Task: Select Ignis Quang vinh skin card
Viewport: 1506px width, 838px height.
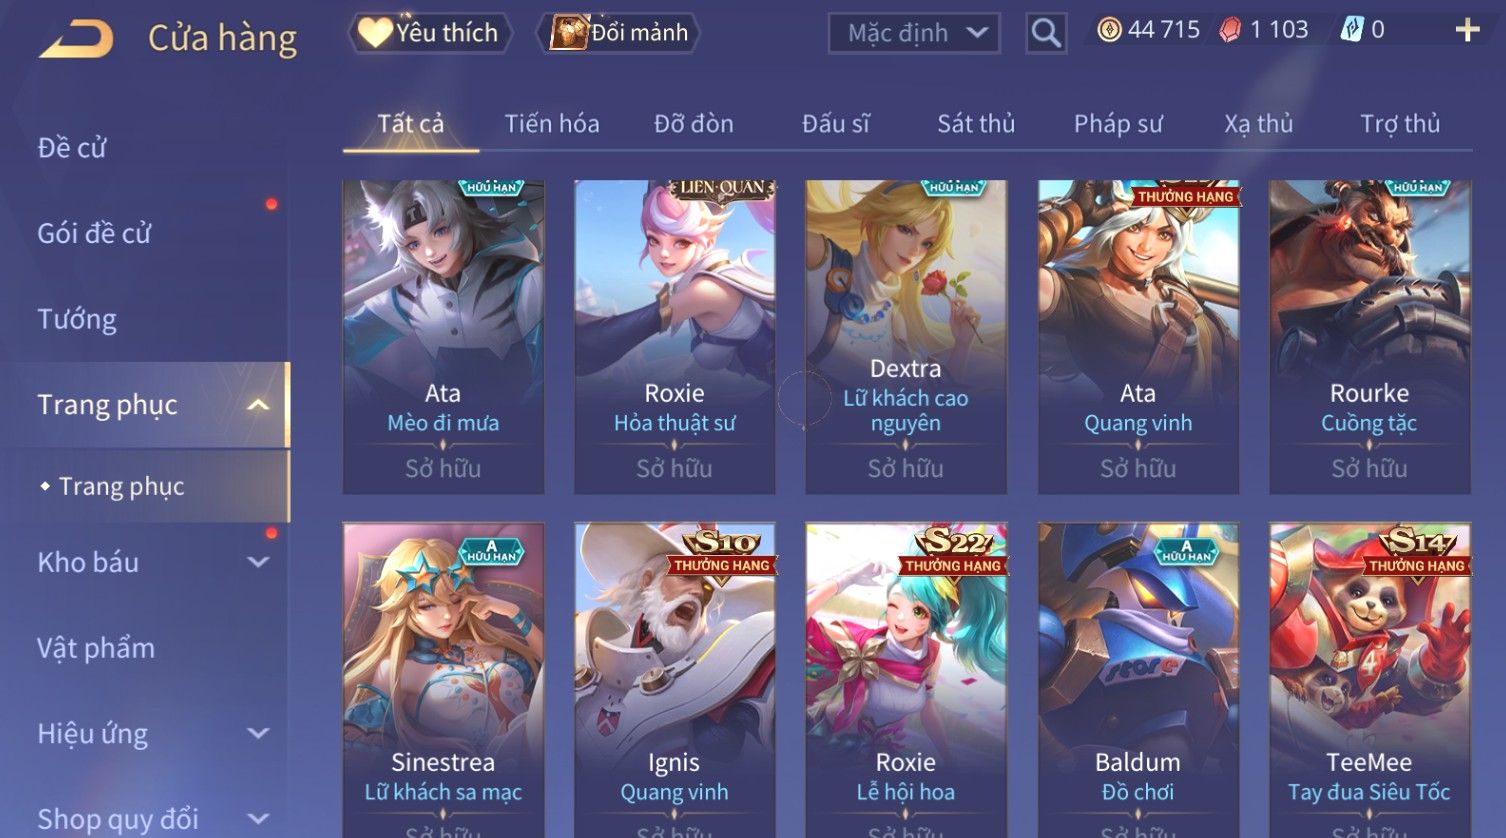Action: coord(674,680)
